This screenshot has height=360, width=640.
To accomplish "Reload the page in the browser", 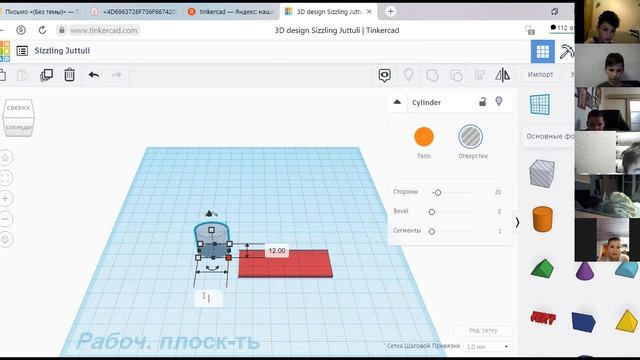I will coord(42,30).
